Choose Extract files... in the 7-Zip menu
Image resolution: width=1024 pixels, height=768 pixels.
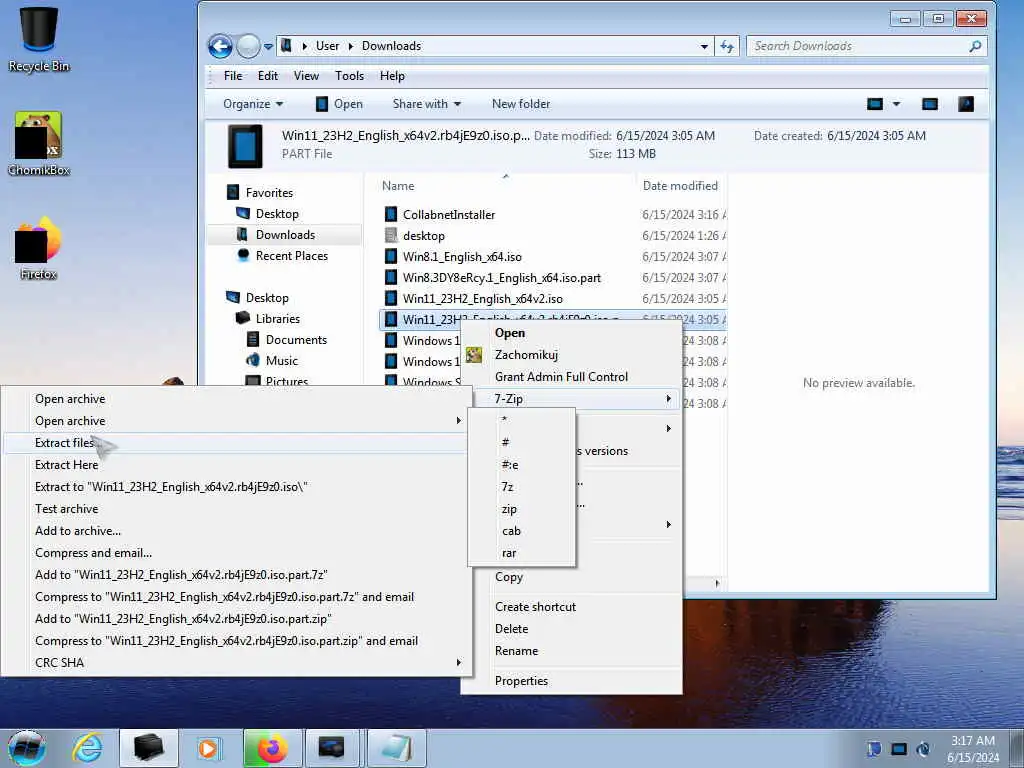pyautogui.click(x=236, y=443)
